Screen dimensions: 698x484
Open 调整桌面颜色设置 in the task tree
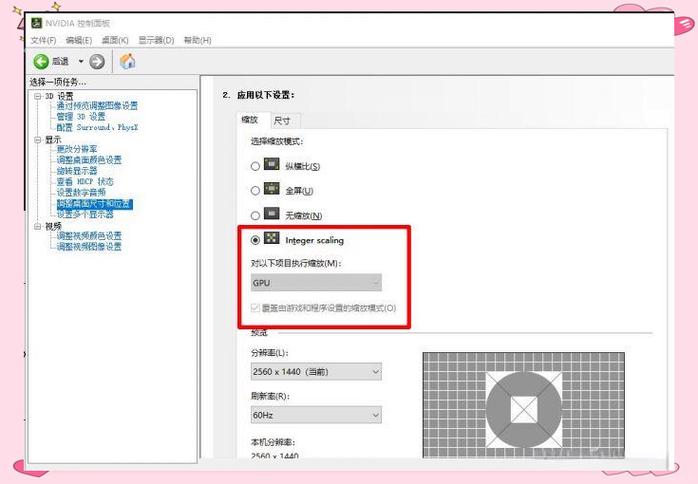tap(89, 159)
